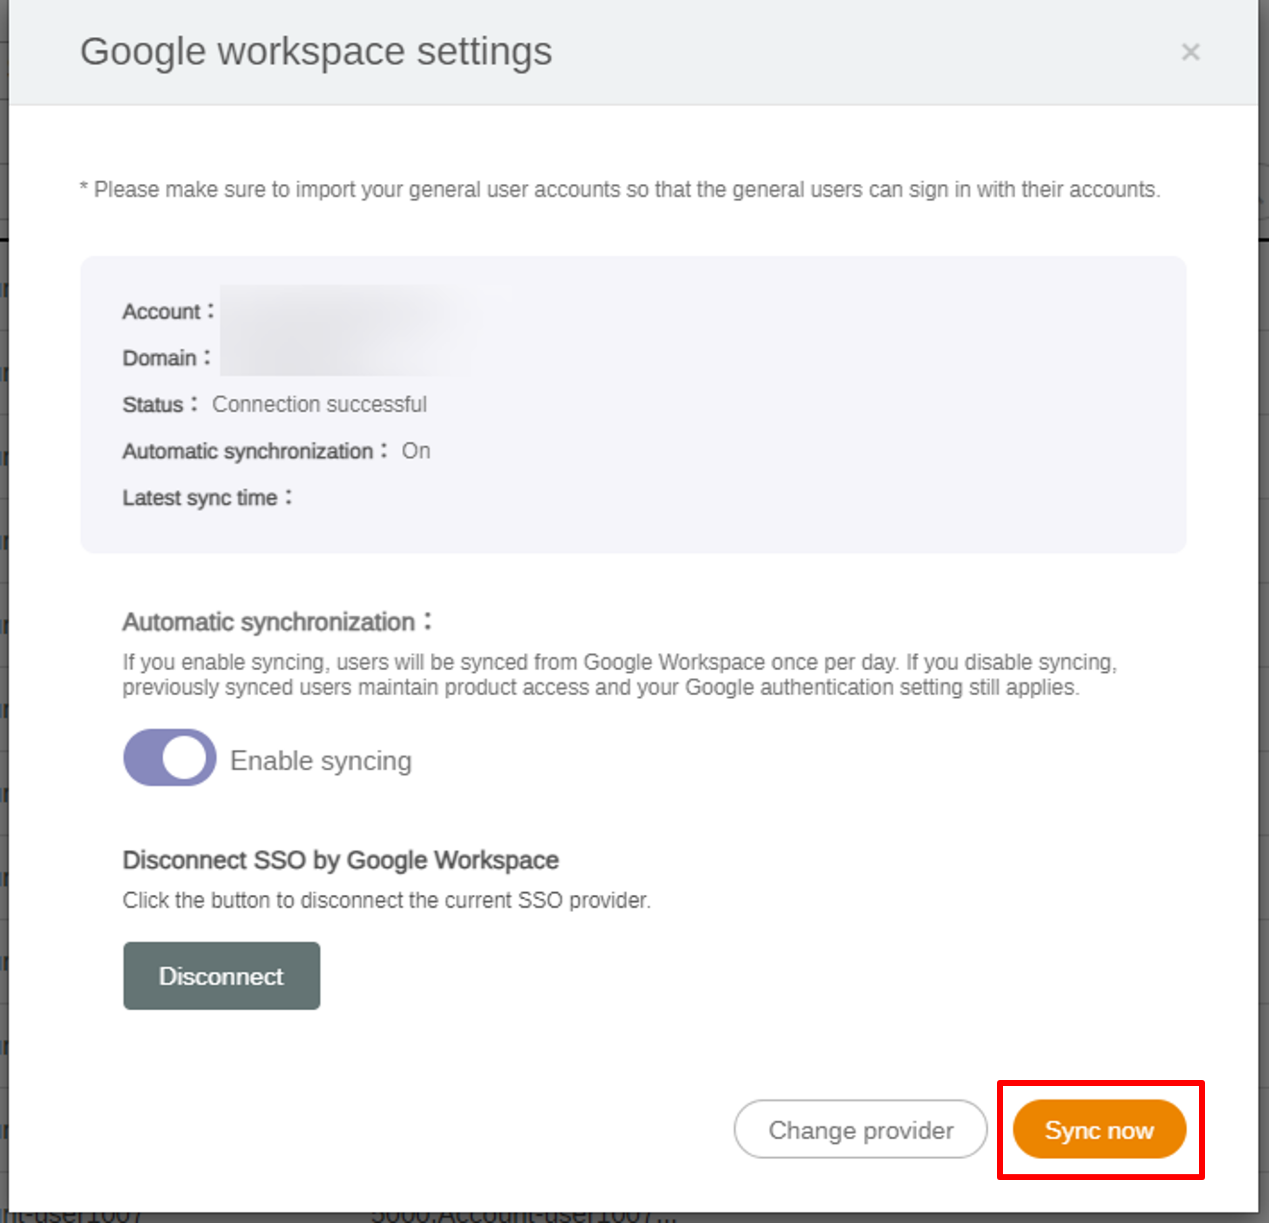Select the 'Connection successful' status text
Viewport: 1269px width, 1223px height.
(319, 405)
